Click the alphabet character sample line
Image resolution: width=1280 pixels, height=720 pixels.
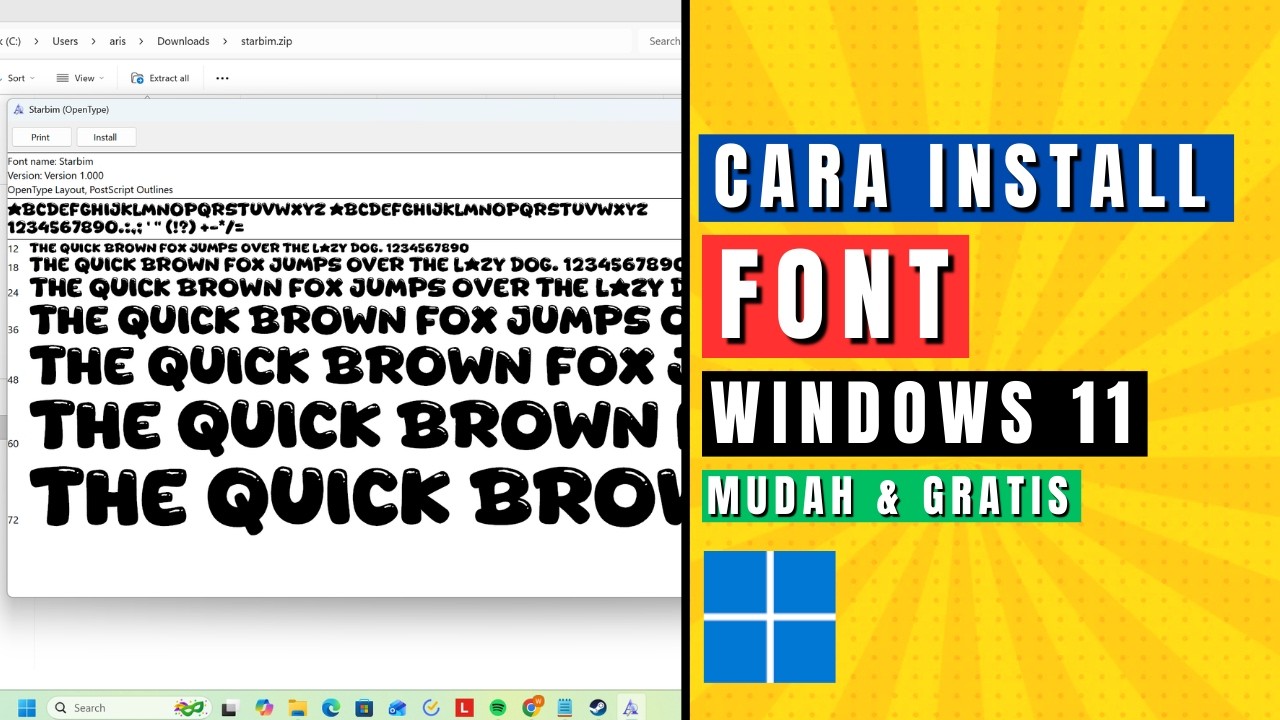328,210
